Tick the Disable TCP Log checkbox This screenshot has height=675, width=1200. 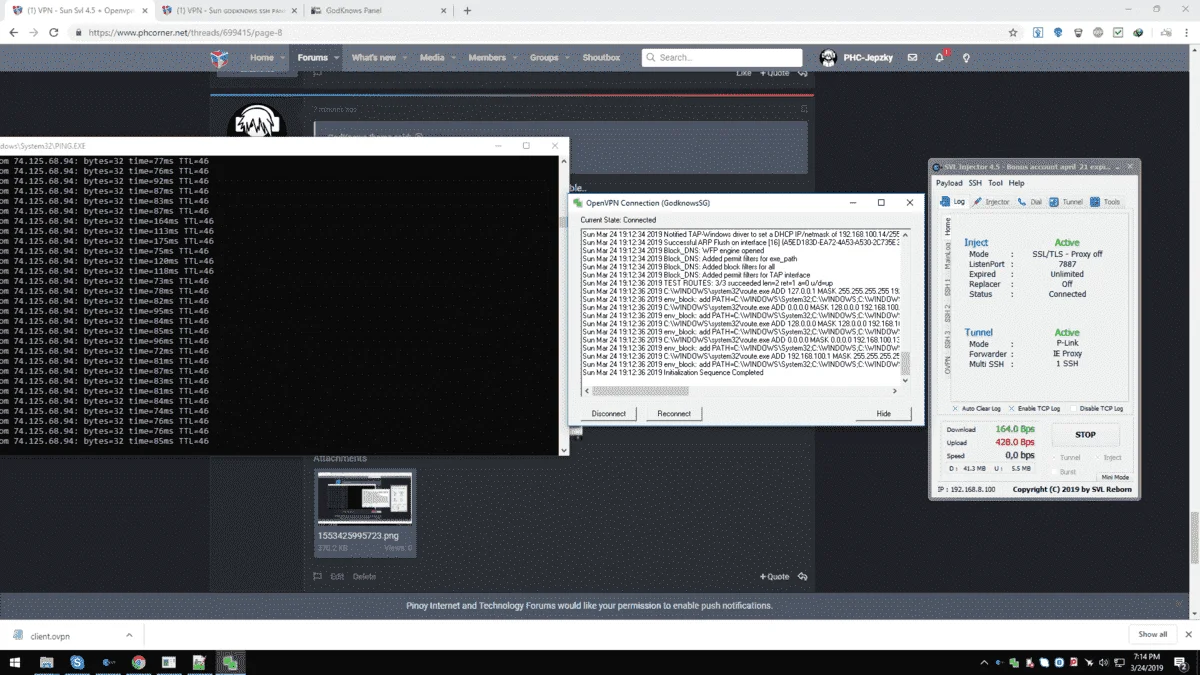[1095, 409]
